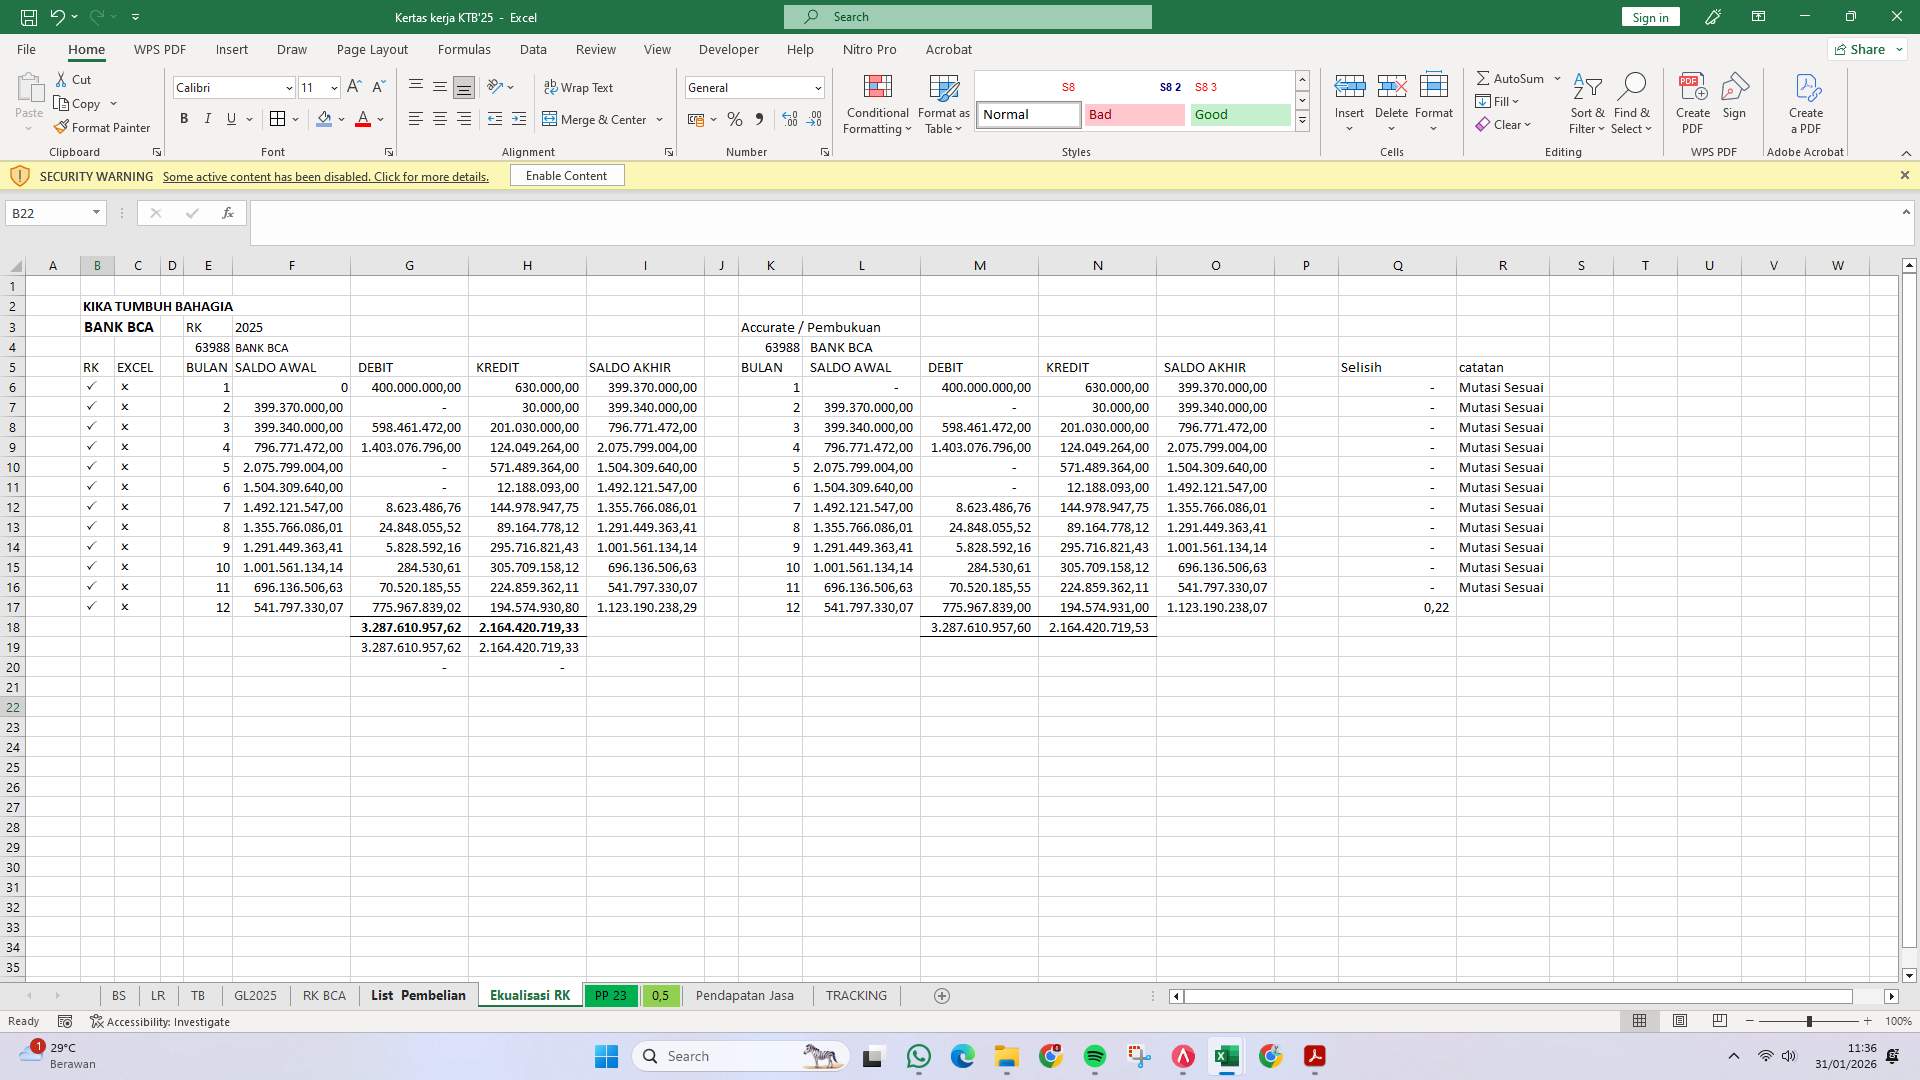This screenshot has width=1920, height=1080.
Task: Open the security warning details link
Action: [326, 176]
